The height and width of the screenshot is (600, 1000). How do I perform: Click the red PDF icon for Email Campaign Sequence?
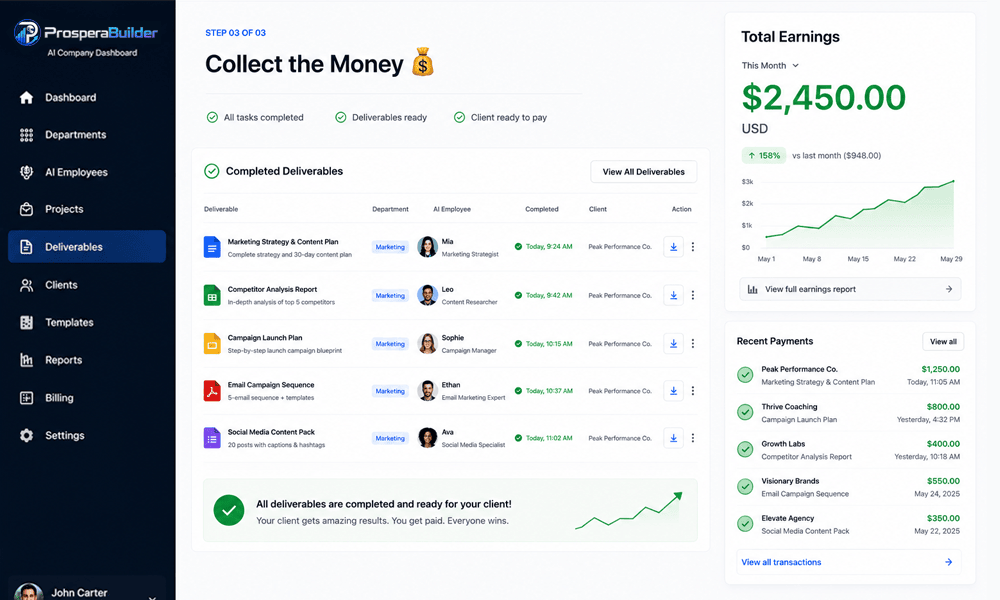point(212,391)
